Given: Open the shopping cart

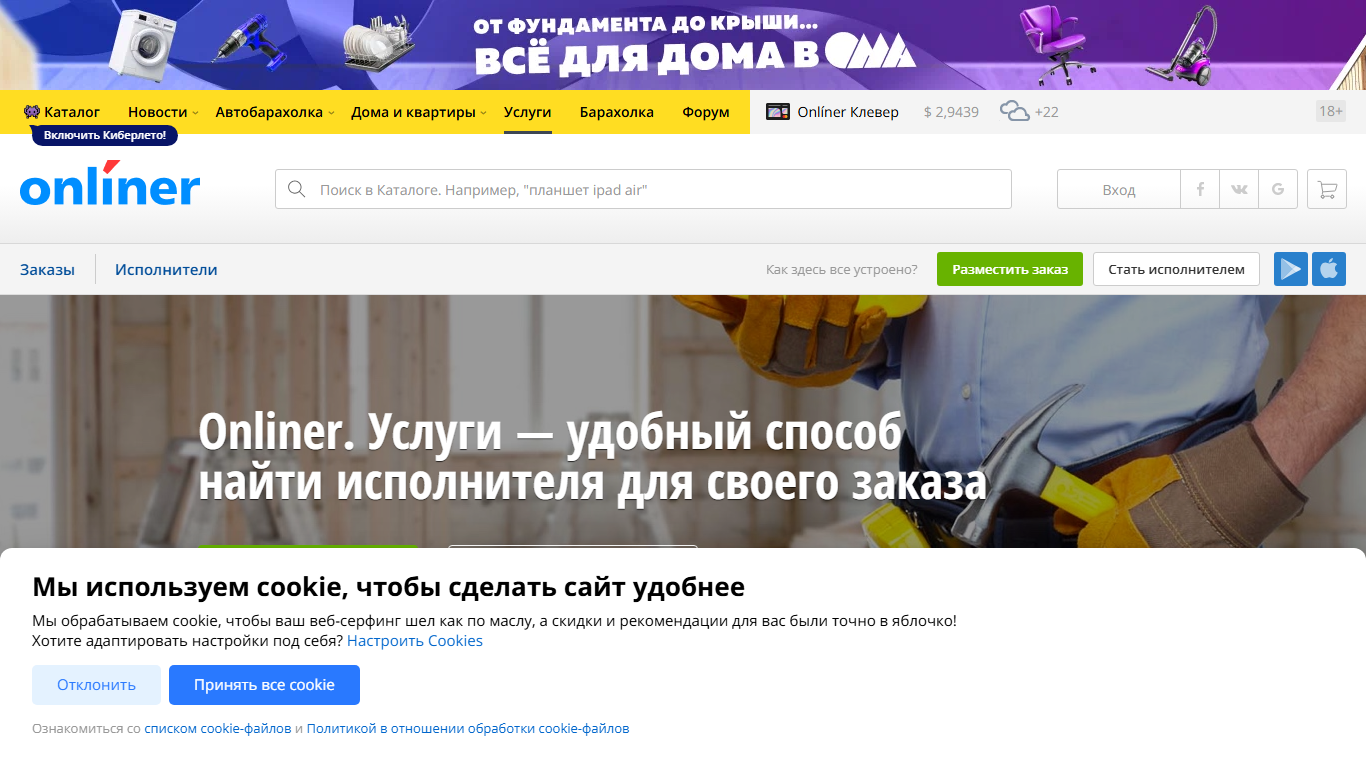Looking at the screenshot, I should [x=1327, y=189].
